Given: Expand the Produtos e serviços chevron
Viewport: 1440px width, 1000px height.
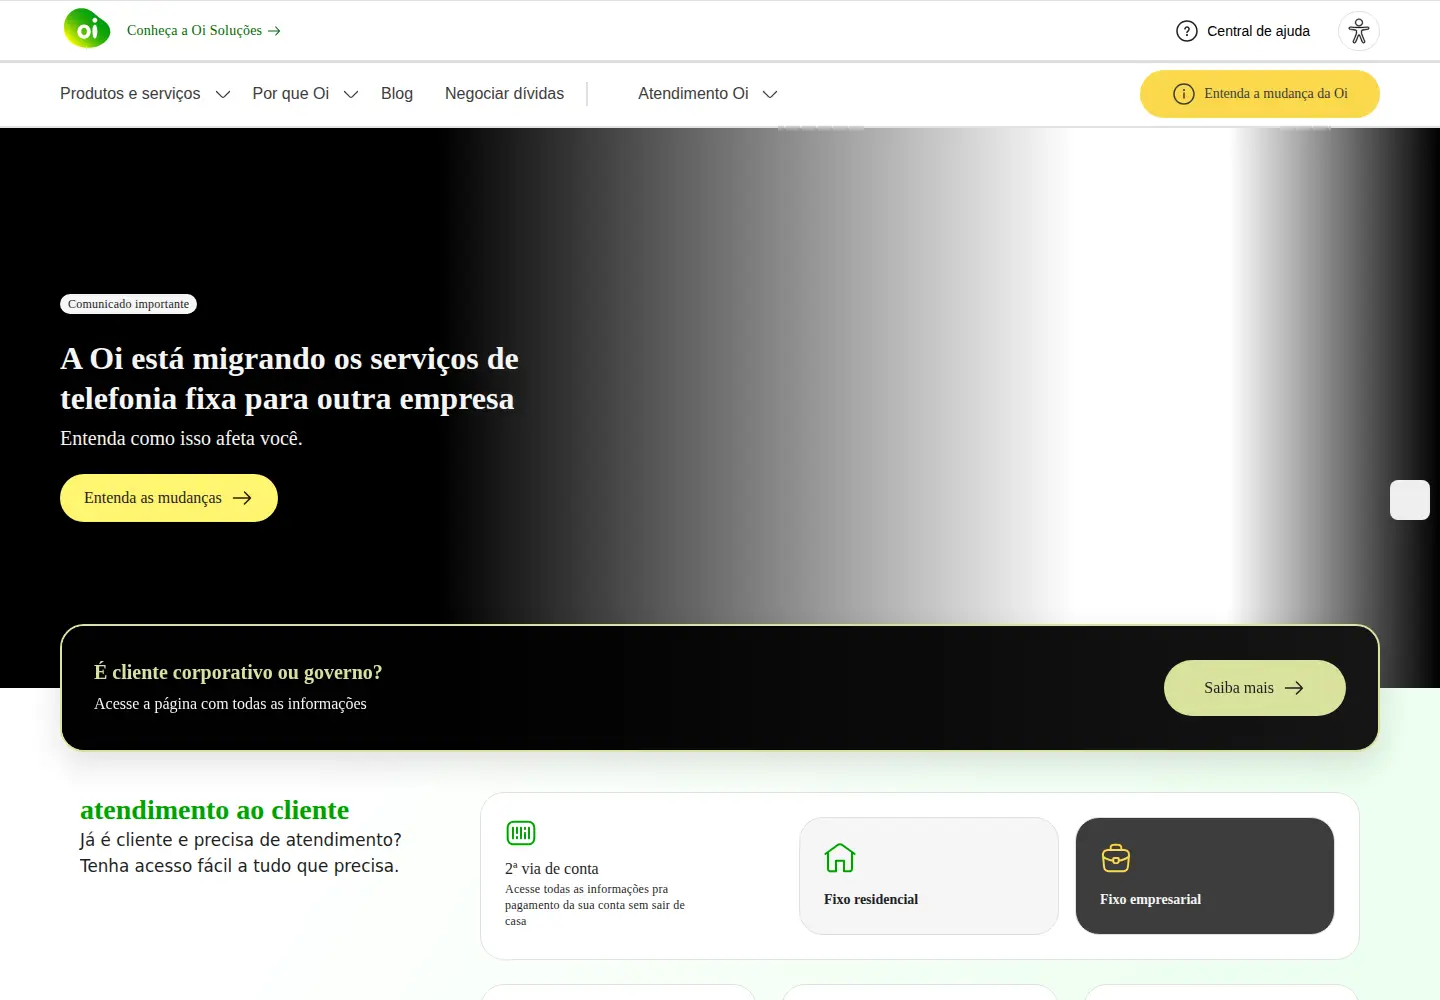Looking at the screenshot, I should click(223, 94).
